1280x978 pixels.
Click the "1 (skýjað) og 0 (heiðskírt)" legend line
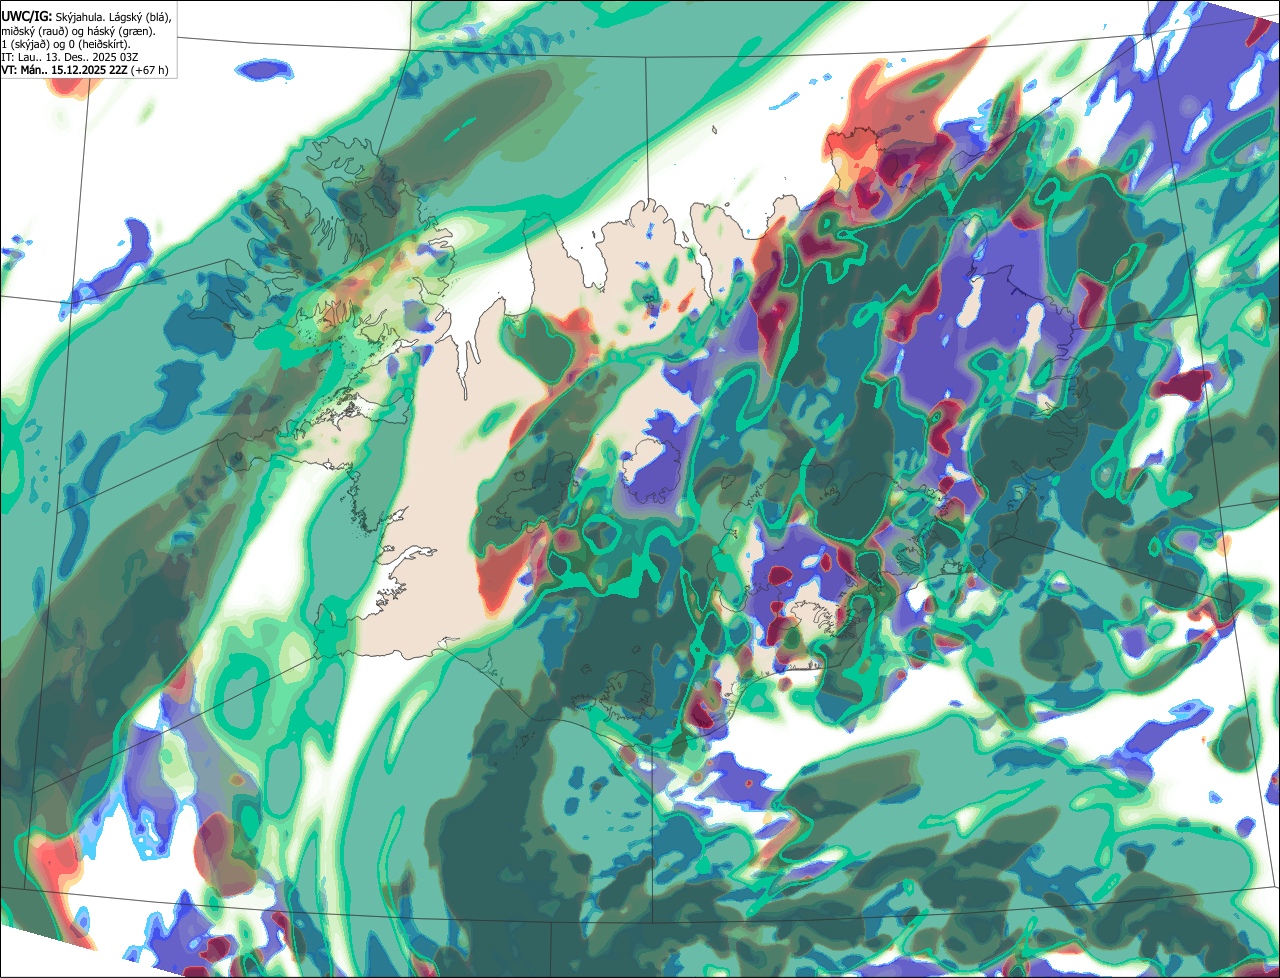[66, 45]
